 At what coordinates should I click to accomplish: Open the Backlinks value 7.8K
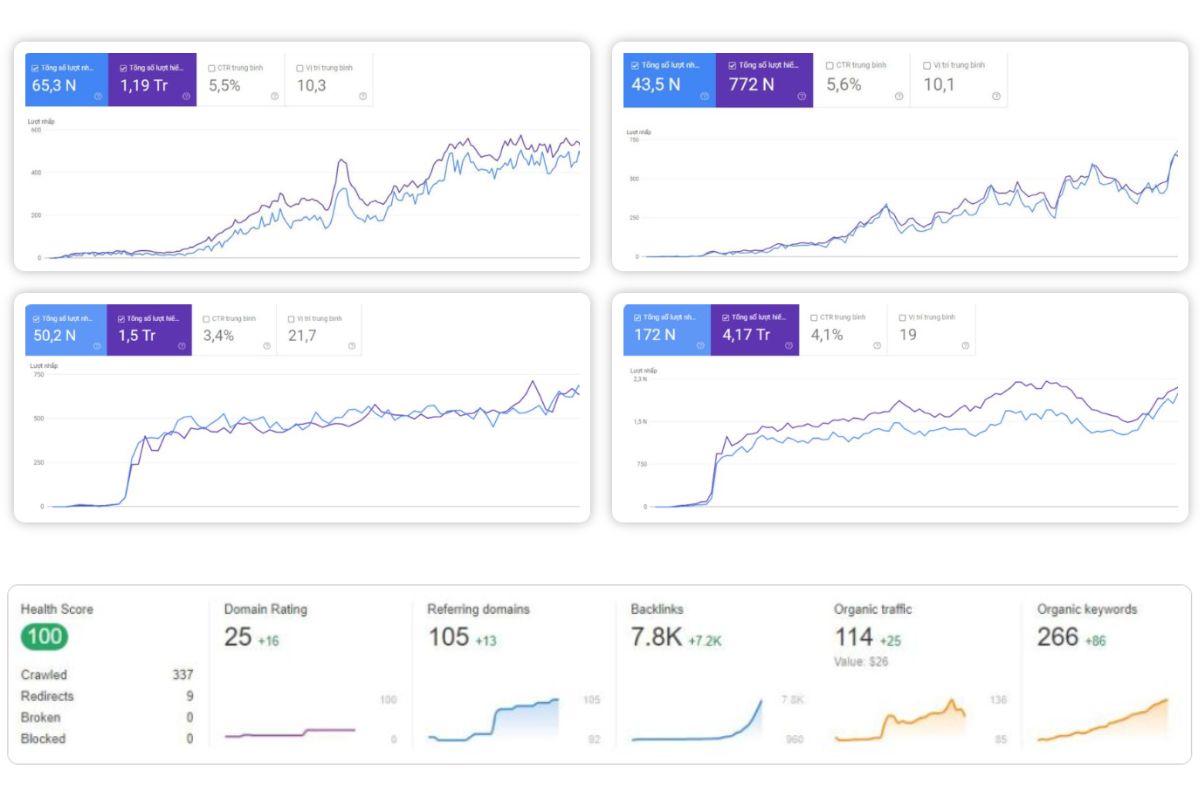pos(656,637)
